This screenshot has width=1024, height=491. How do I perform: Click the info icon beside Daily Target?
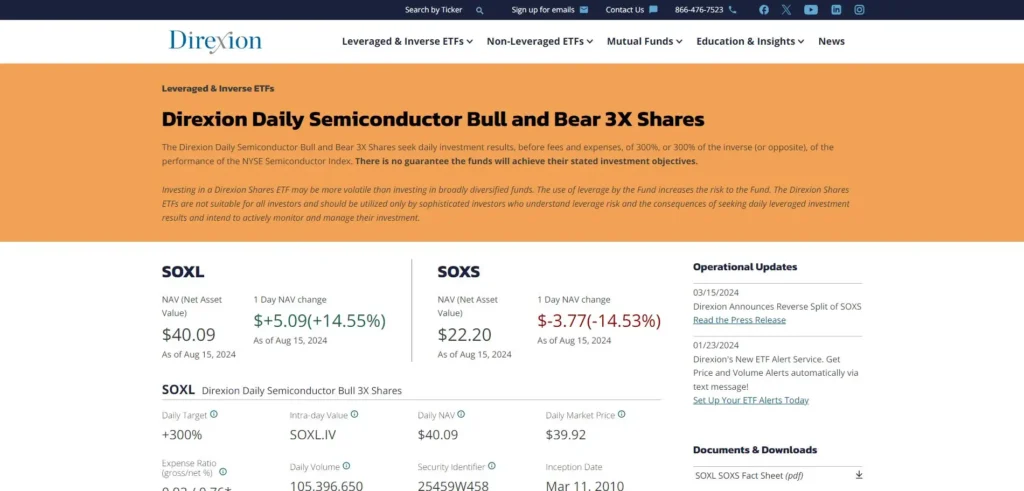pyautogui.click(x=214, y=414)
